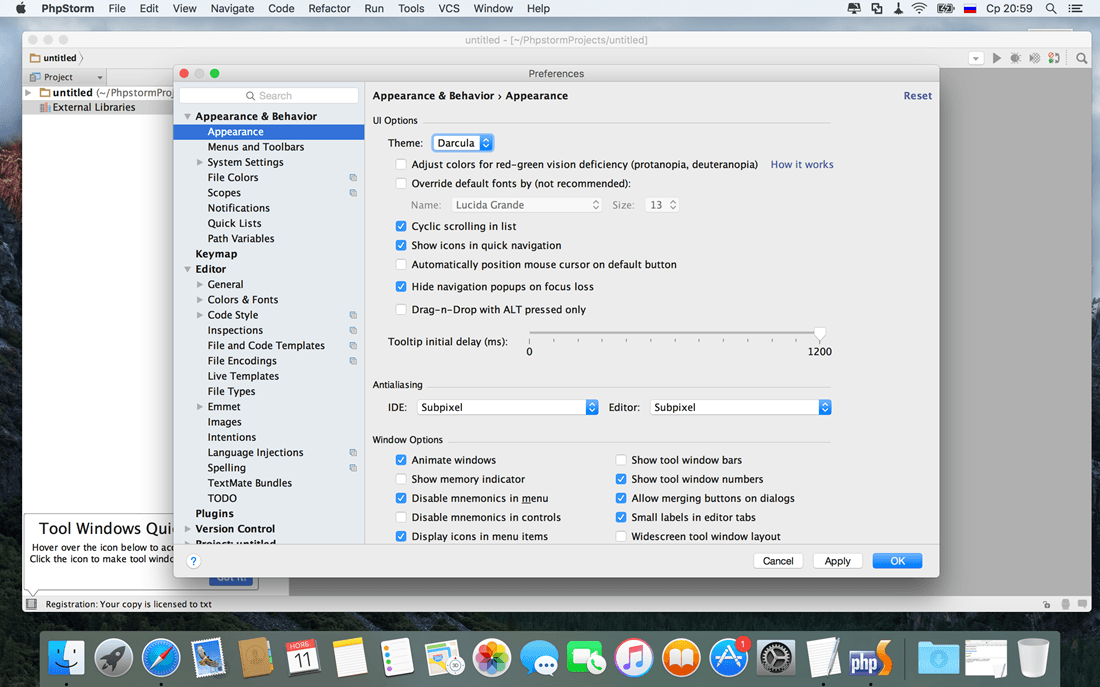This screenshot has height=687, width=1100.
Task: Open iTunes music icon in Dock
Action: tap(633, 658)
